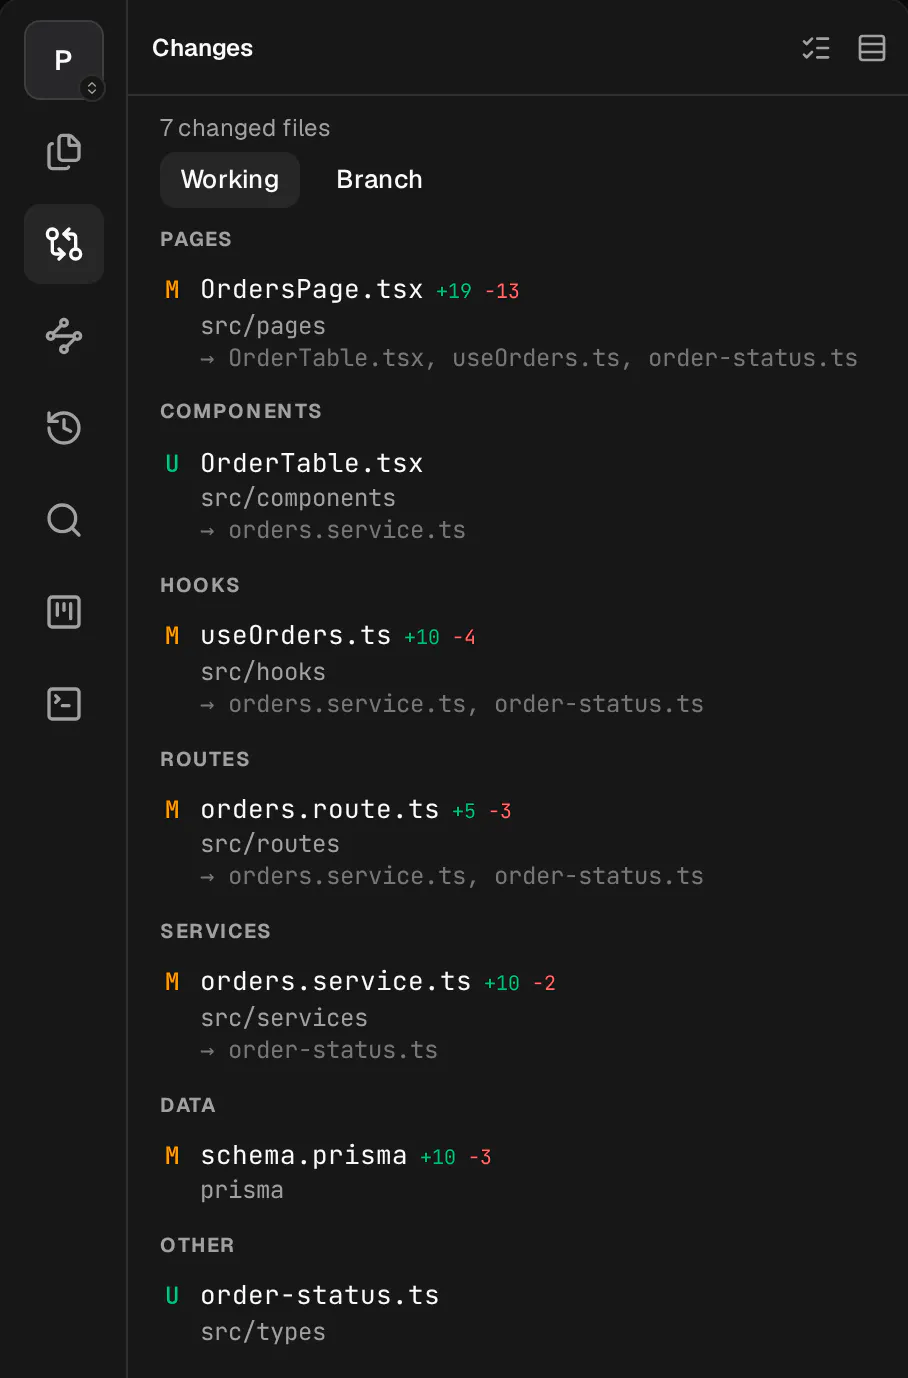This screenshot has height=1378, width=908.
Task: Click the dependencies line under orders.route.ts
Action: [452, 876]
